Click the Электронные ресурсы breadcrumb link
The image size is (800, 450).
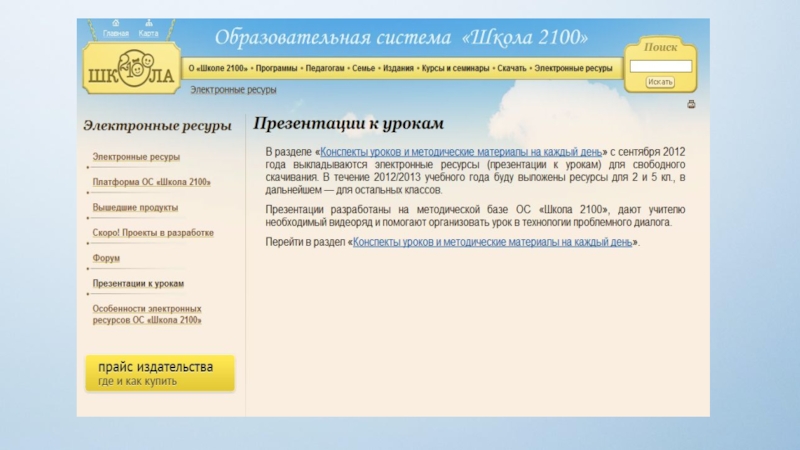click(x=233, y=90)
